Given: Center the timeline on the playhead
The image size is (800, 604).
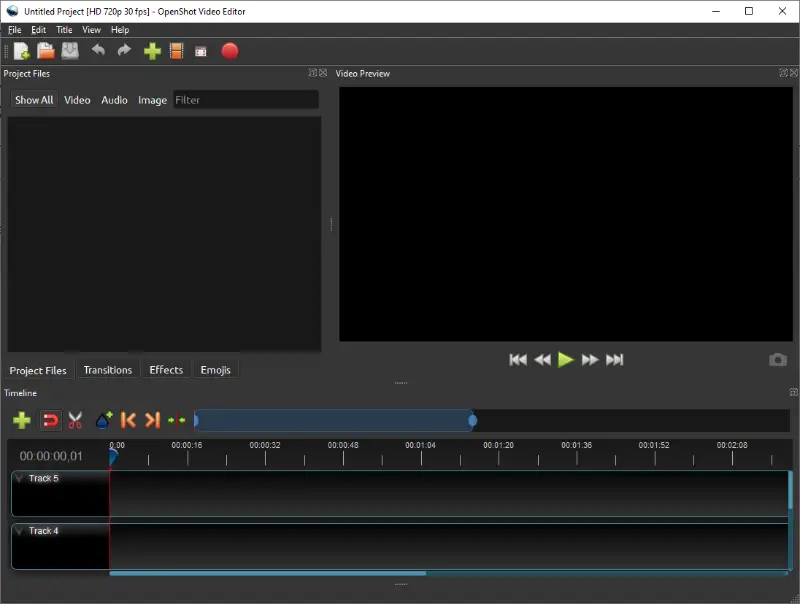Looking at the screenshot, I should click(x=177, y=420).
